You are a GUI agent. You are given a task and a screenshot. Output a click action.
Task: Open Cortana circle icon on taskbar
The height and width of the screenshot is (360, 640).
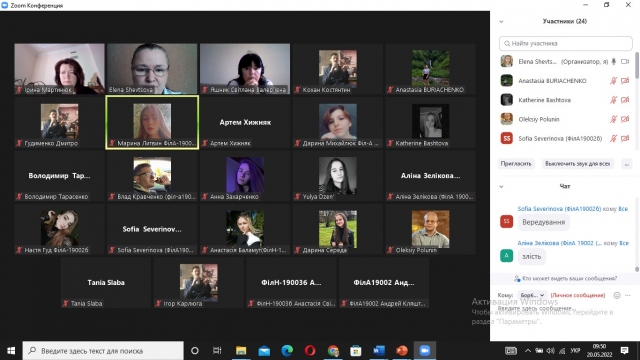coord(195,351)
